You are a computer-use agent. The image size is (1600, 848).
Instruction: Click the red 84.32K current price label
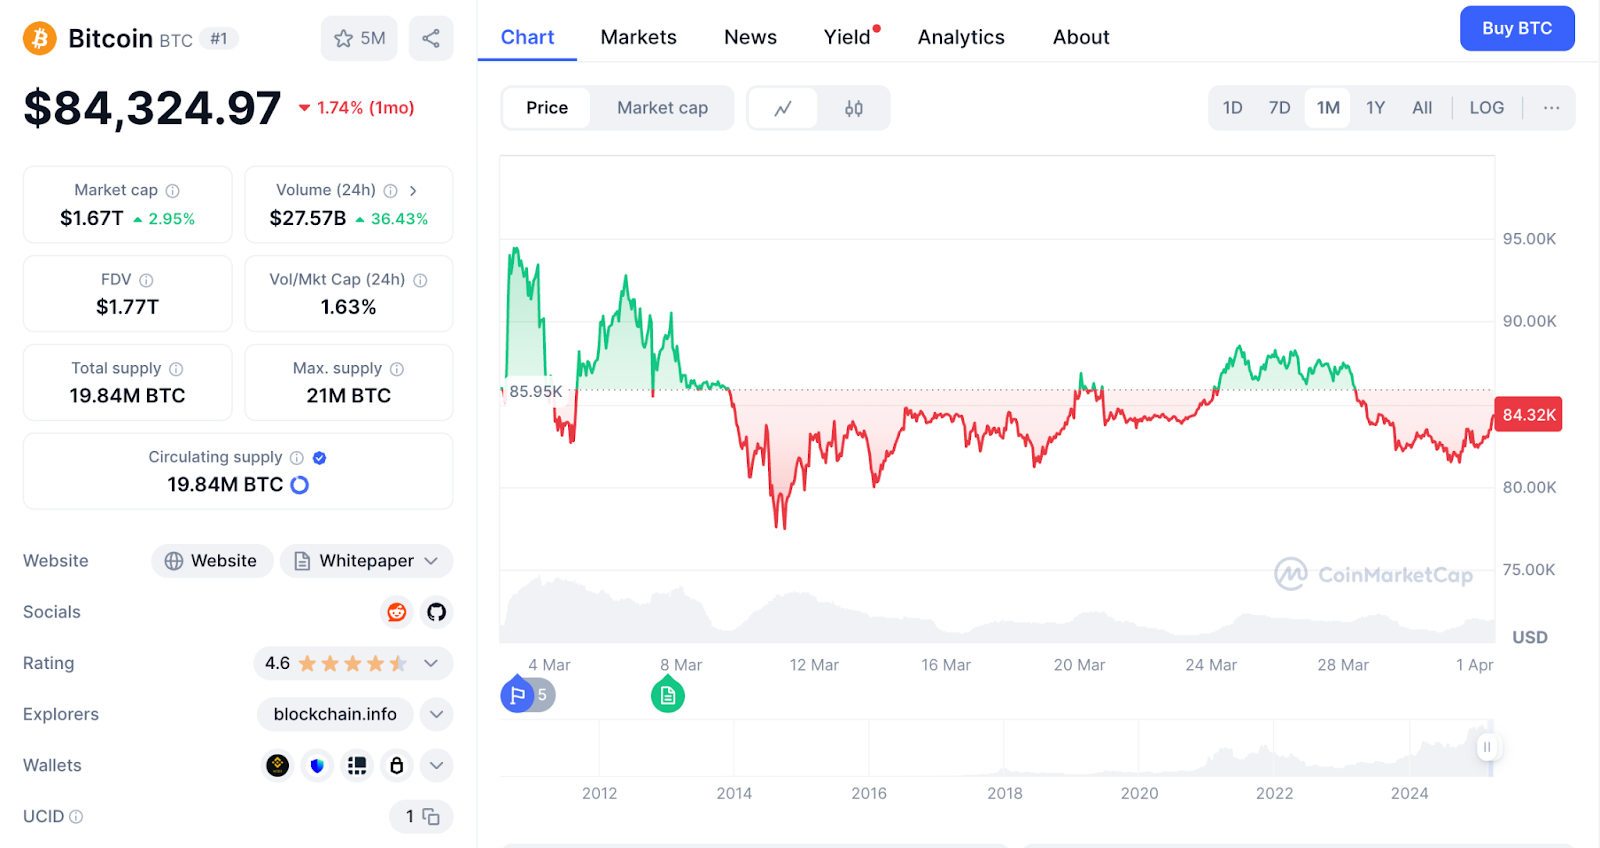point(1528,415)
